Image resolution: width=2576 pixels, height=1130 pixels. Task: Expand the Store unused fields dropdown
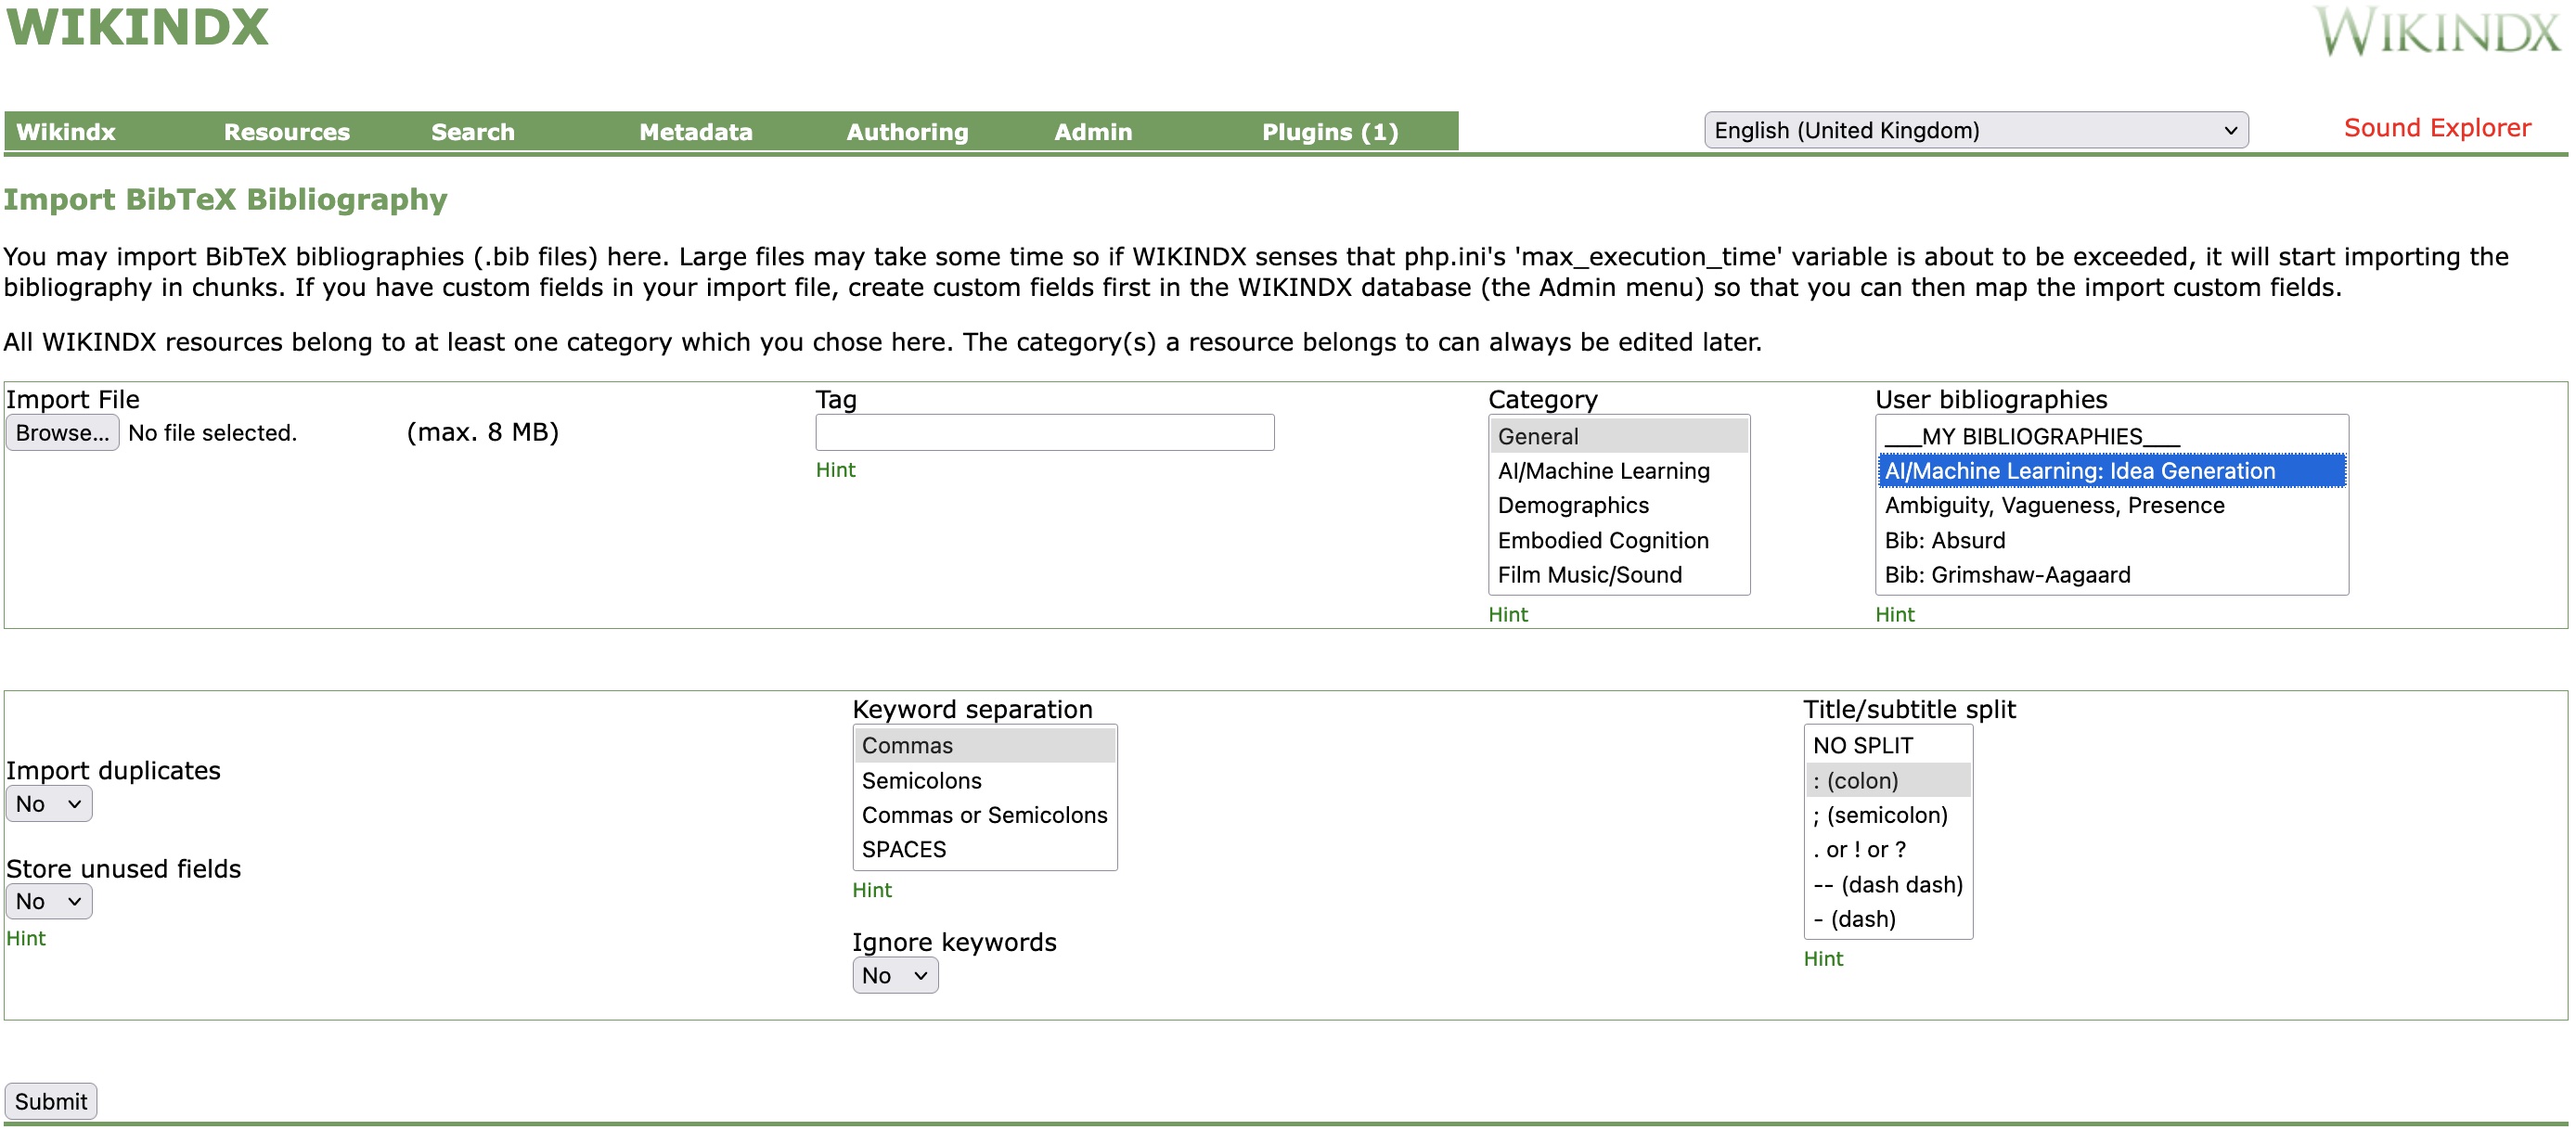[x=48, y=902]
